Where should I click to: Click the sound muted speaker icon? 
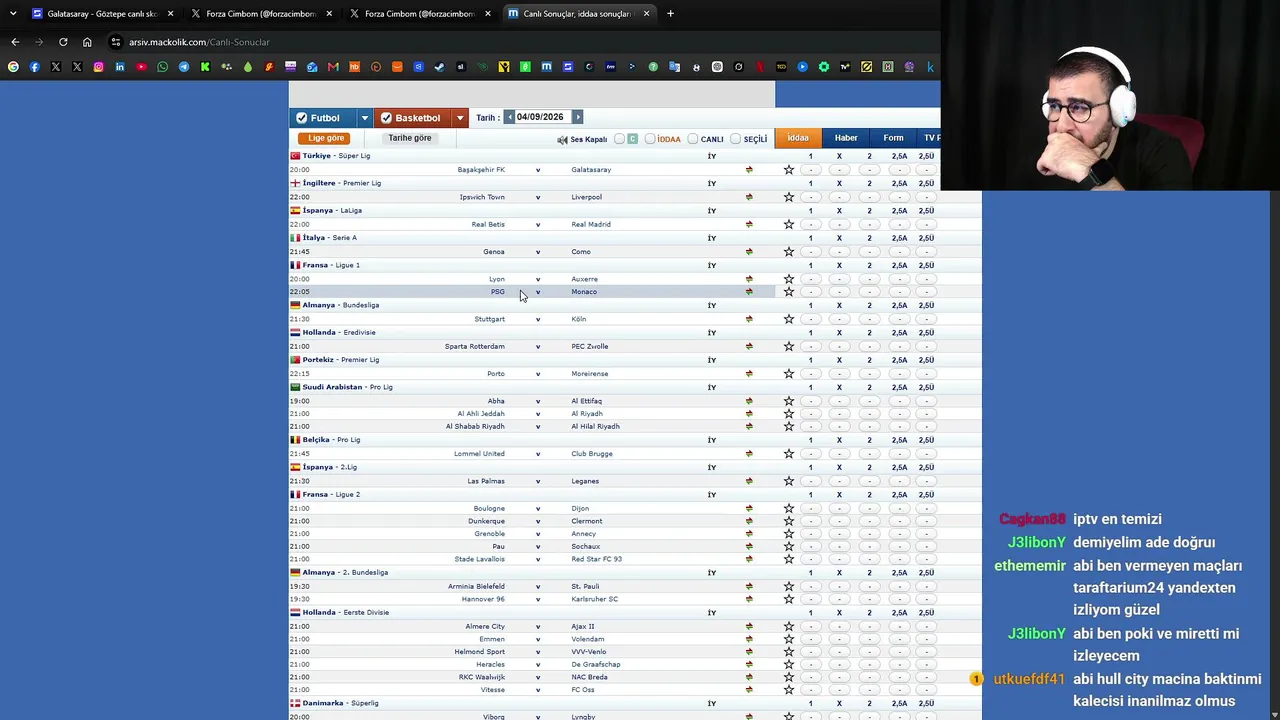pyautogui.click(x=562, y=140)
